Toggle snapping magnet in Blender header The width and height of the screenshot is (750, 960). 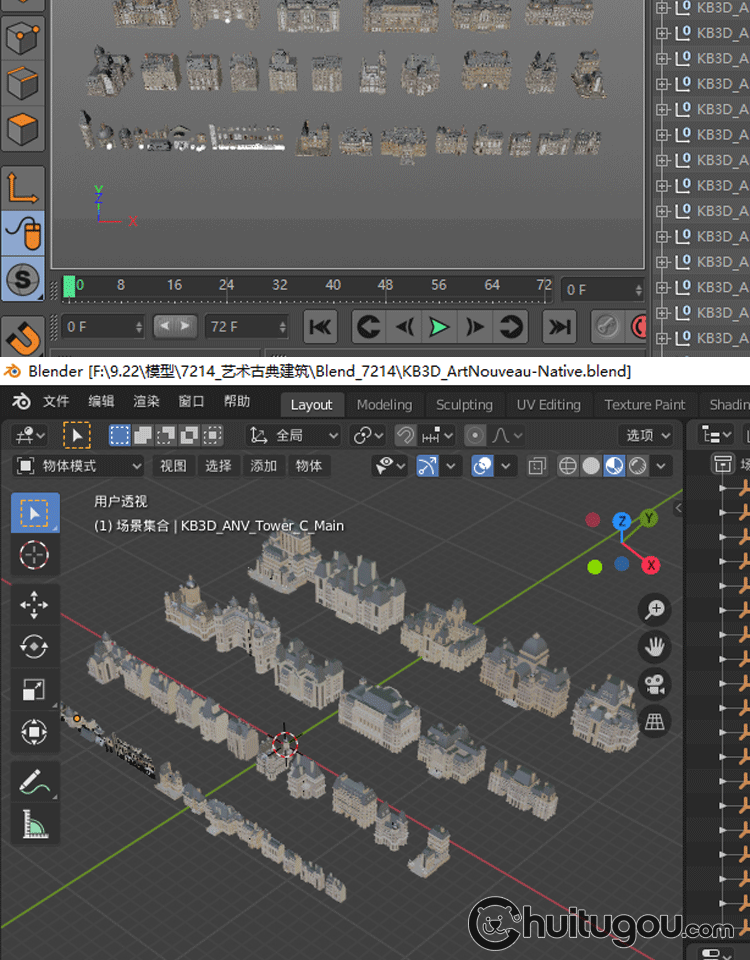[406, 435]
